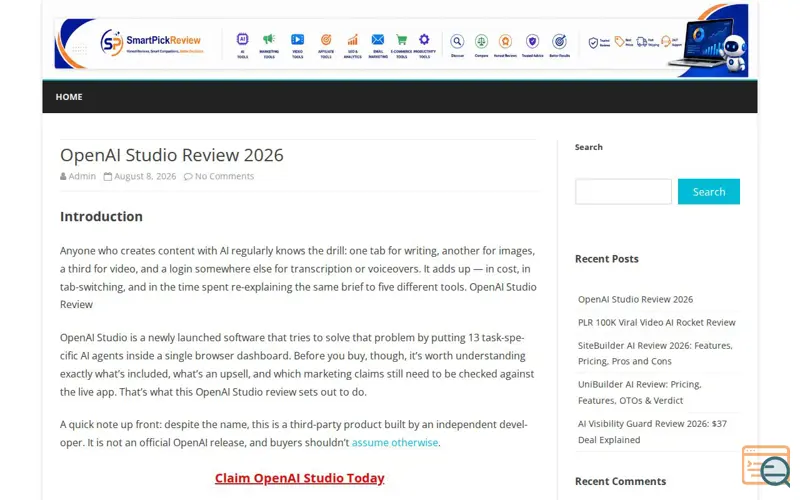Click the Claim OpenAI Studio Today link
Viewport: 800px width, 500px height.
tap(299, 479)
